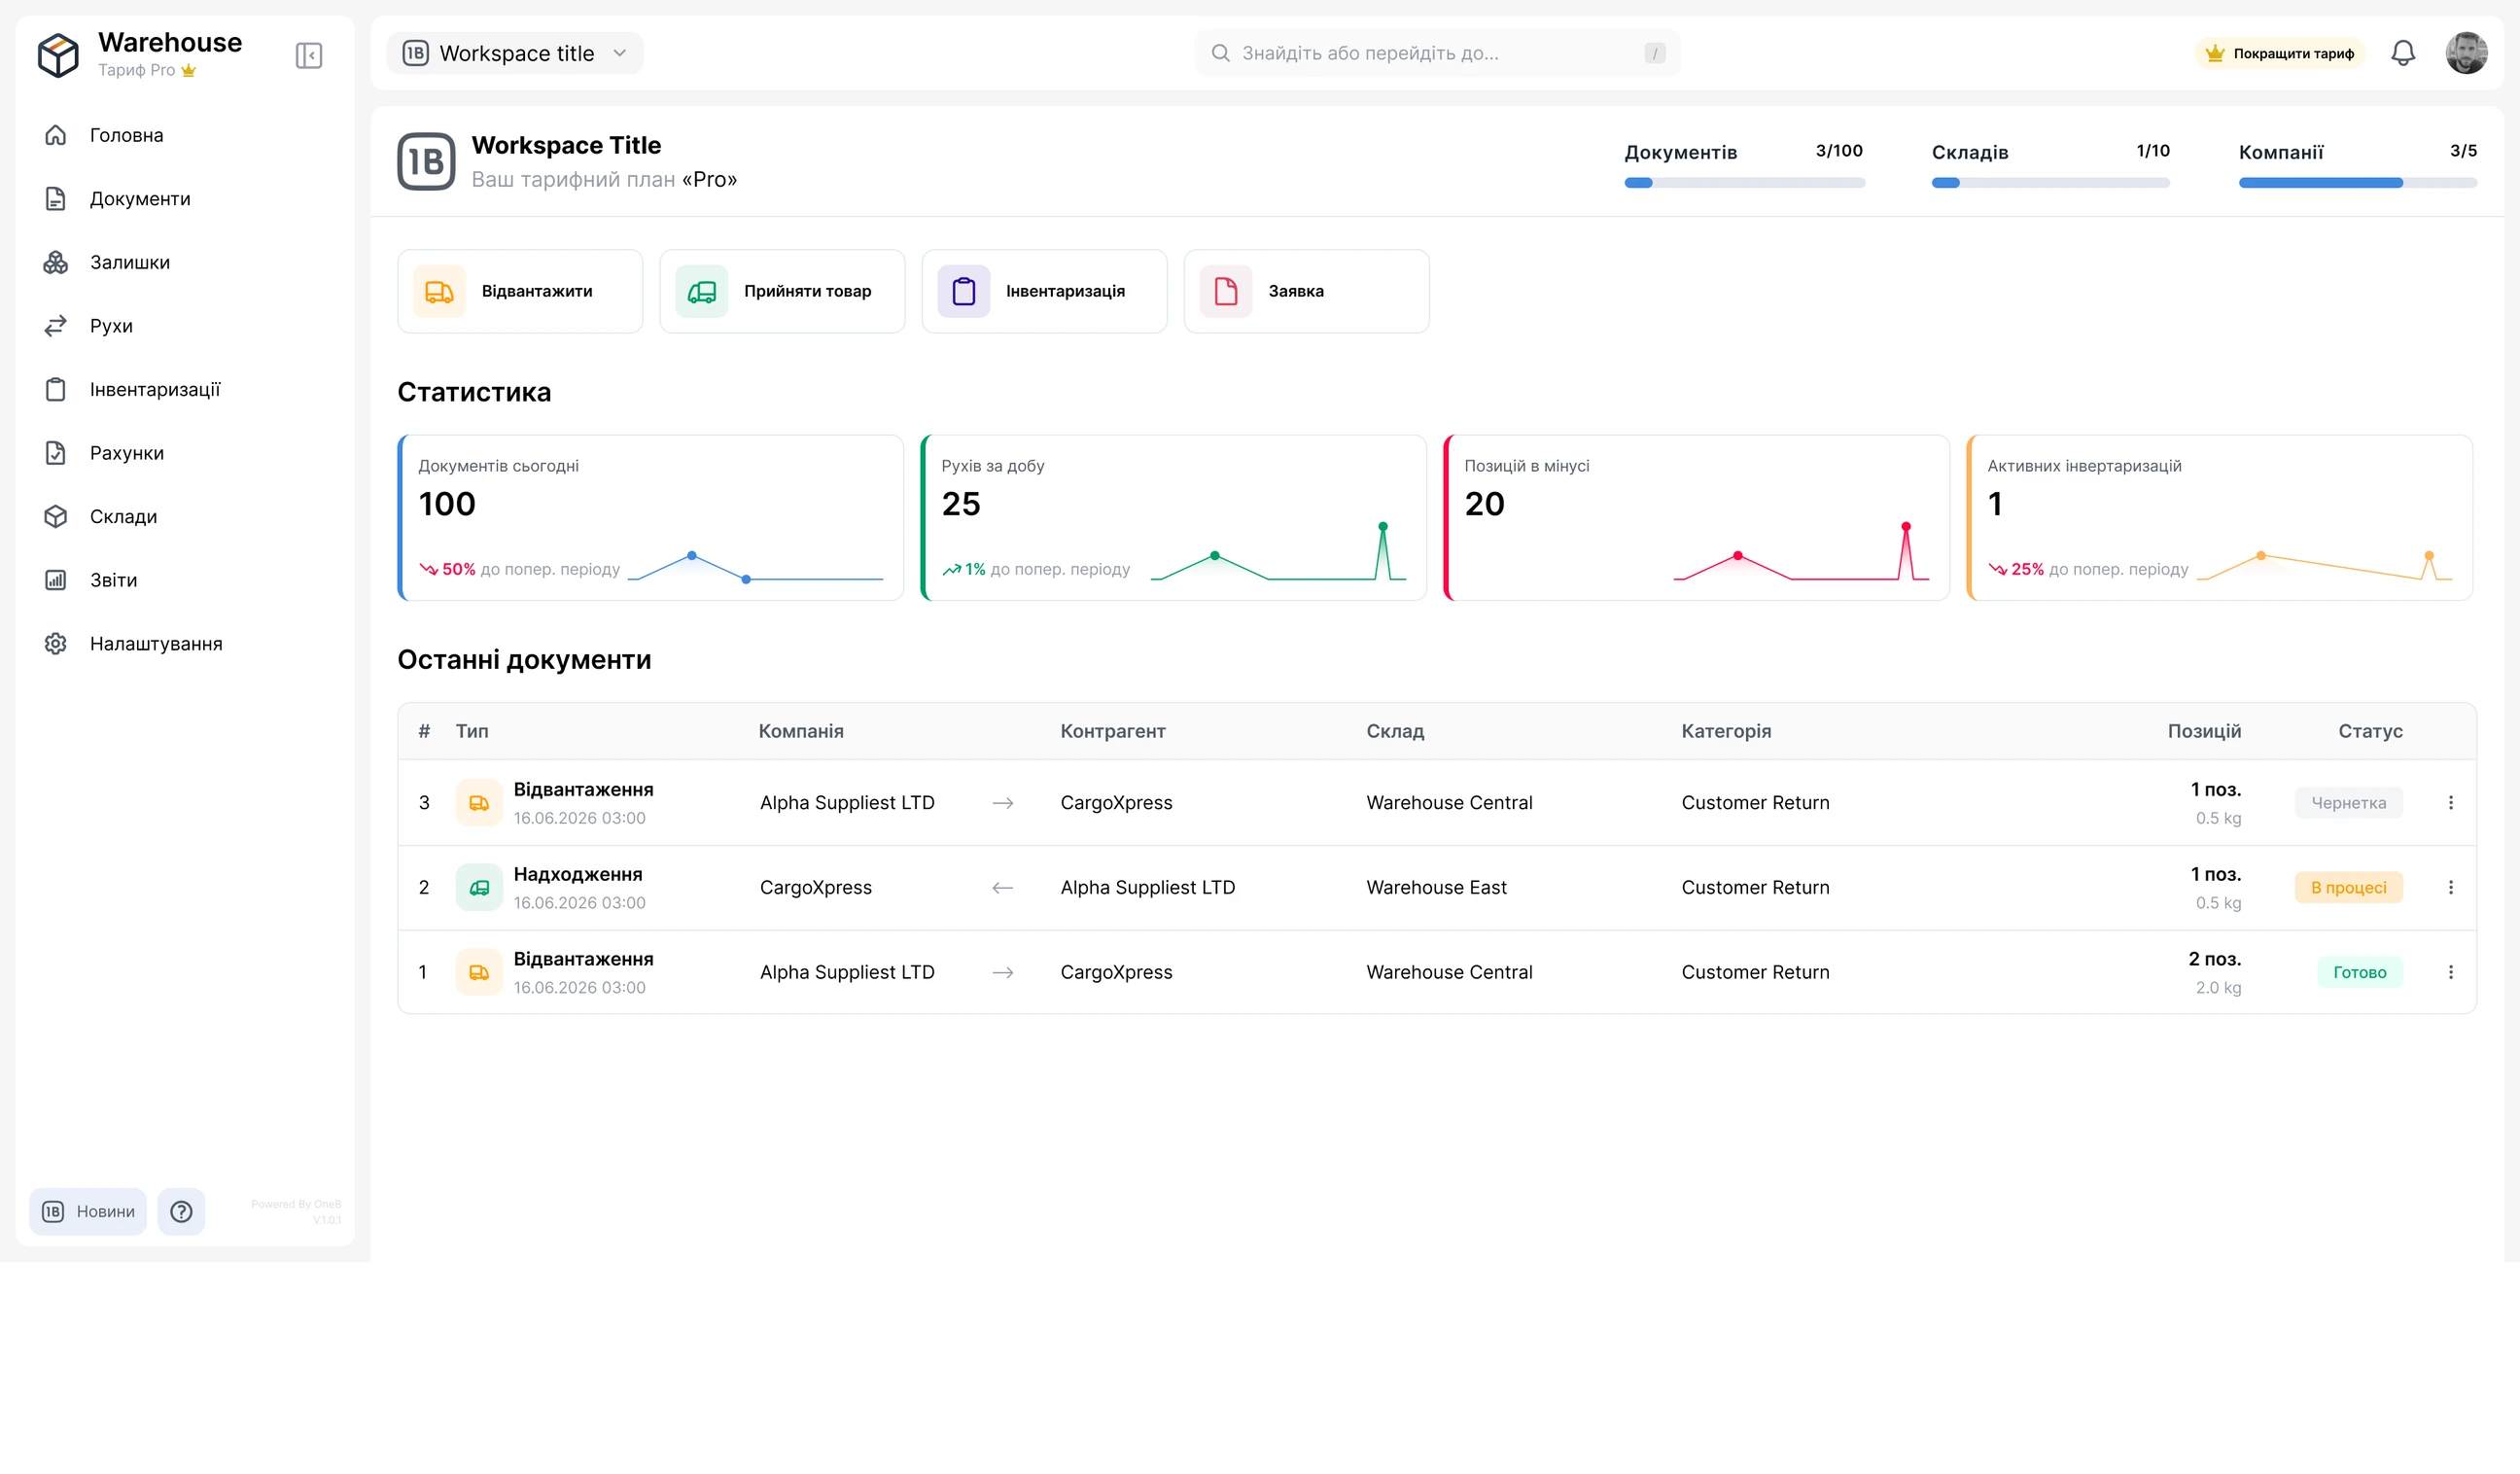Click the Надходження green truck icon
Viewport: 2520px width, 1474px height.
(x=479, y=887)
